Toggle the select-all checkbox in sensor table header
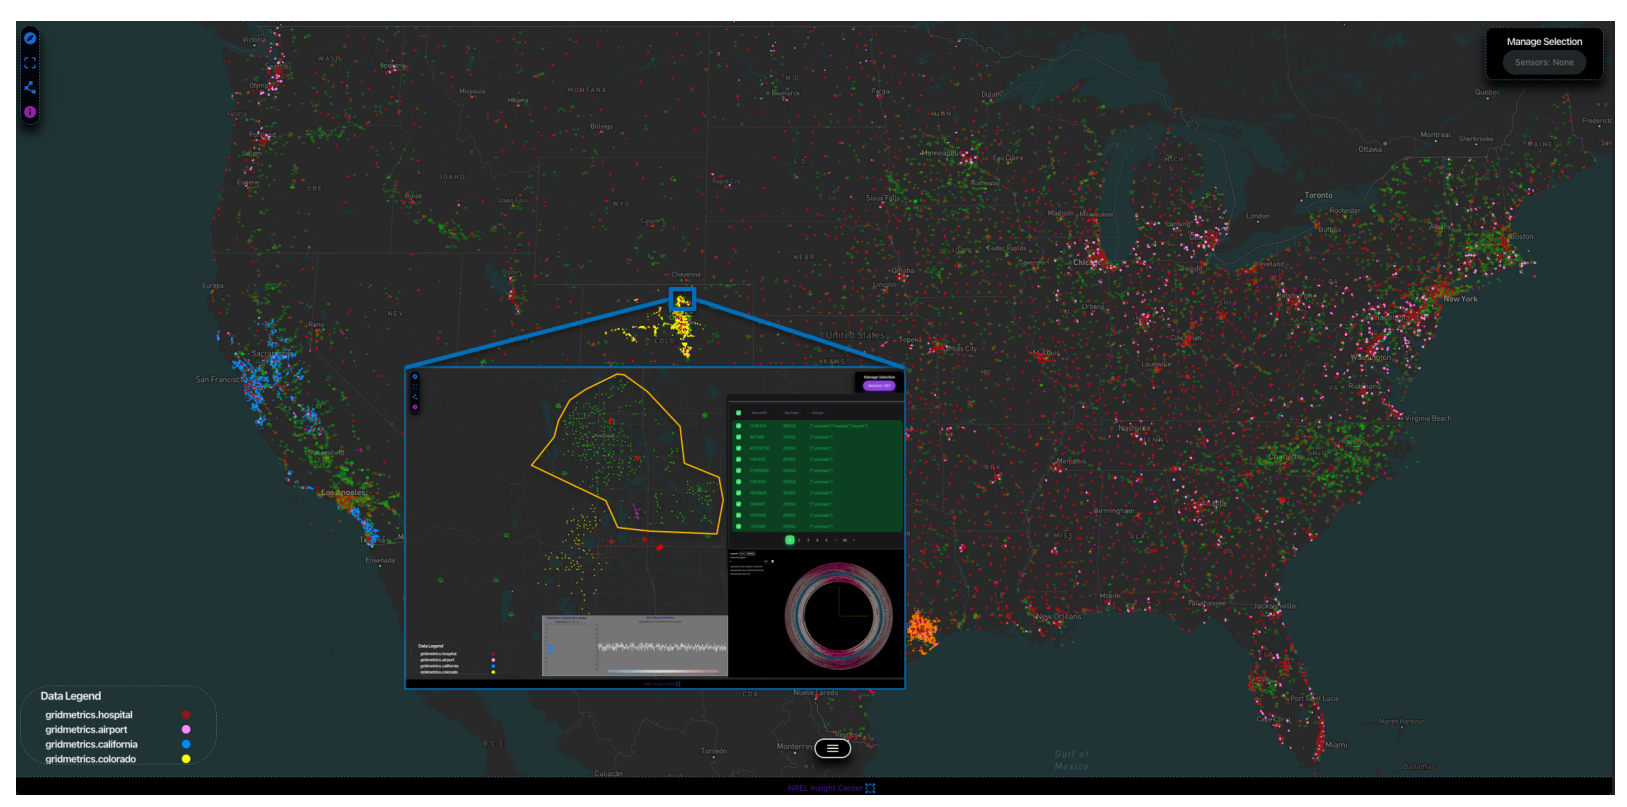 pyautogui.click(x=738, y=412)
